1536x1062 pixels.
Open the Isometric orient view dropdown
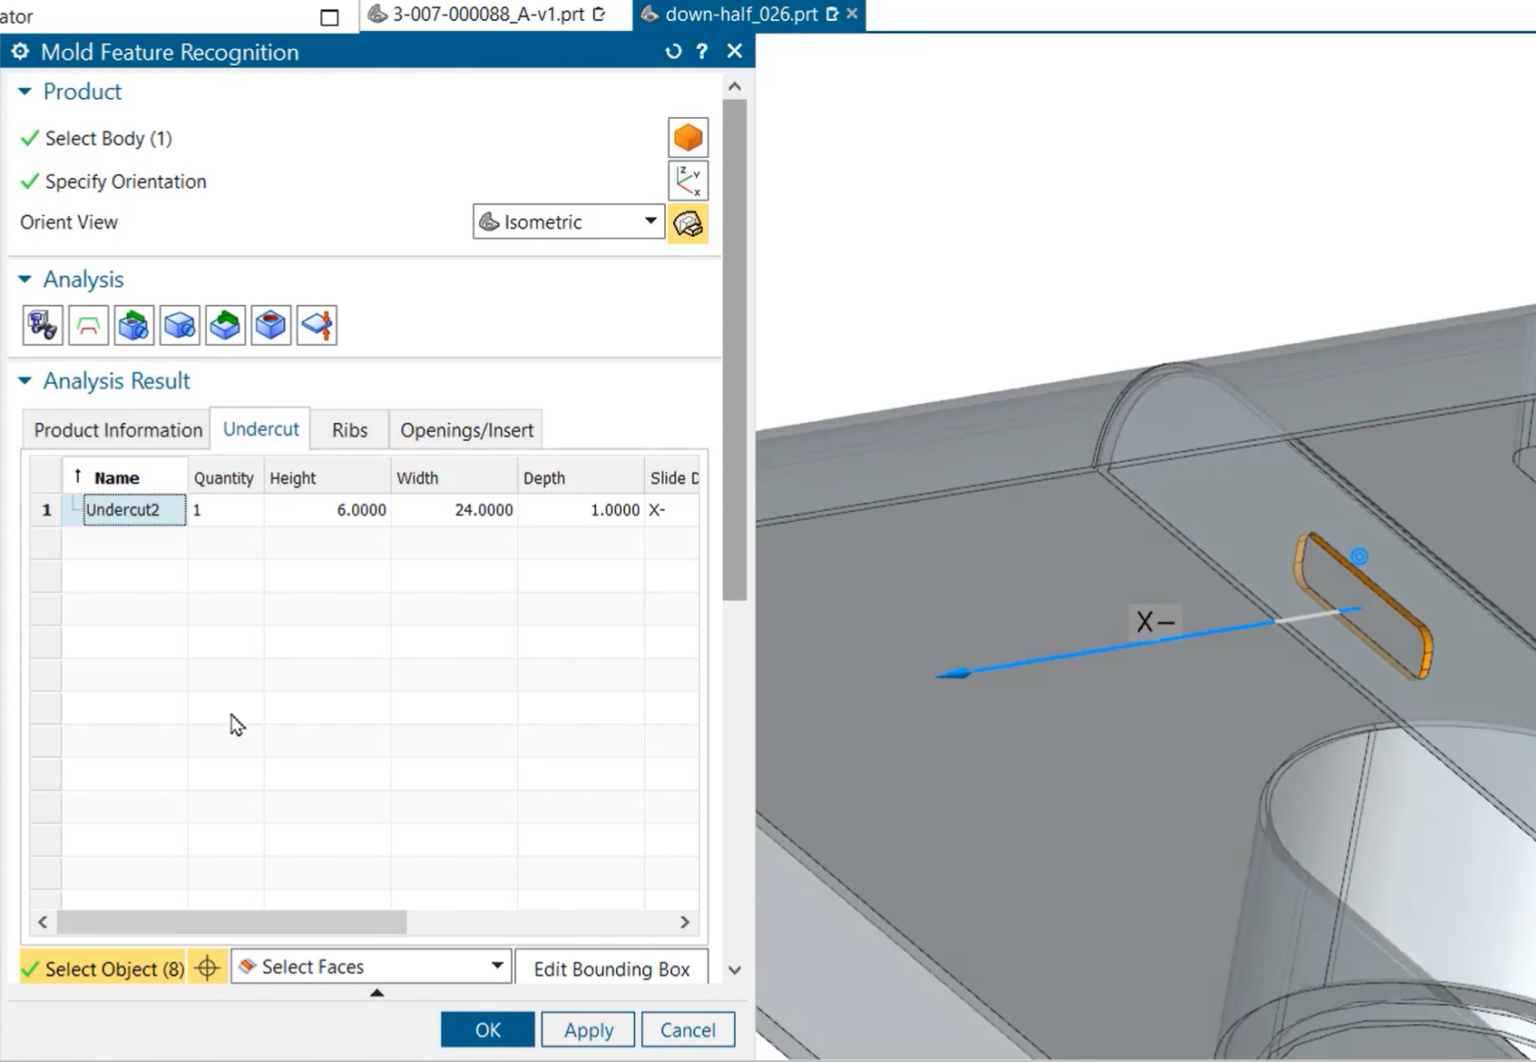(x=650, y=222)
